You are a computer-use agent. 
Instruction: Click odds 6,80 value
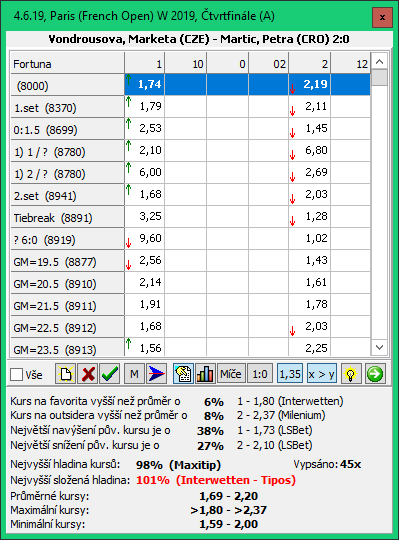309,150
